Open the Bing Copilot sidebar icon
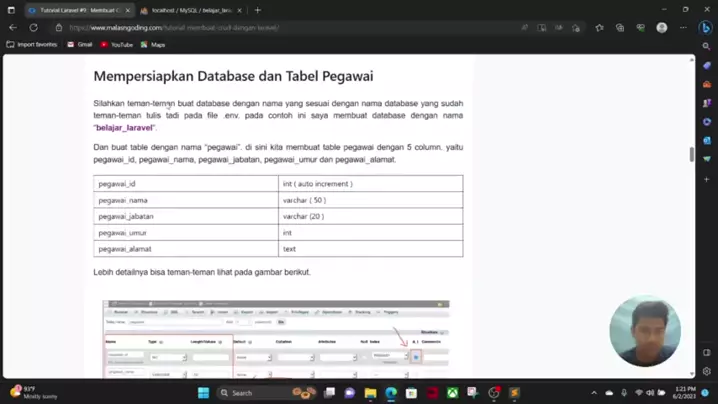 coord(706,28)
